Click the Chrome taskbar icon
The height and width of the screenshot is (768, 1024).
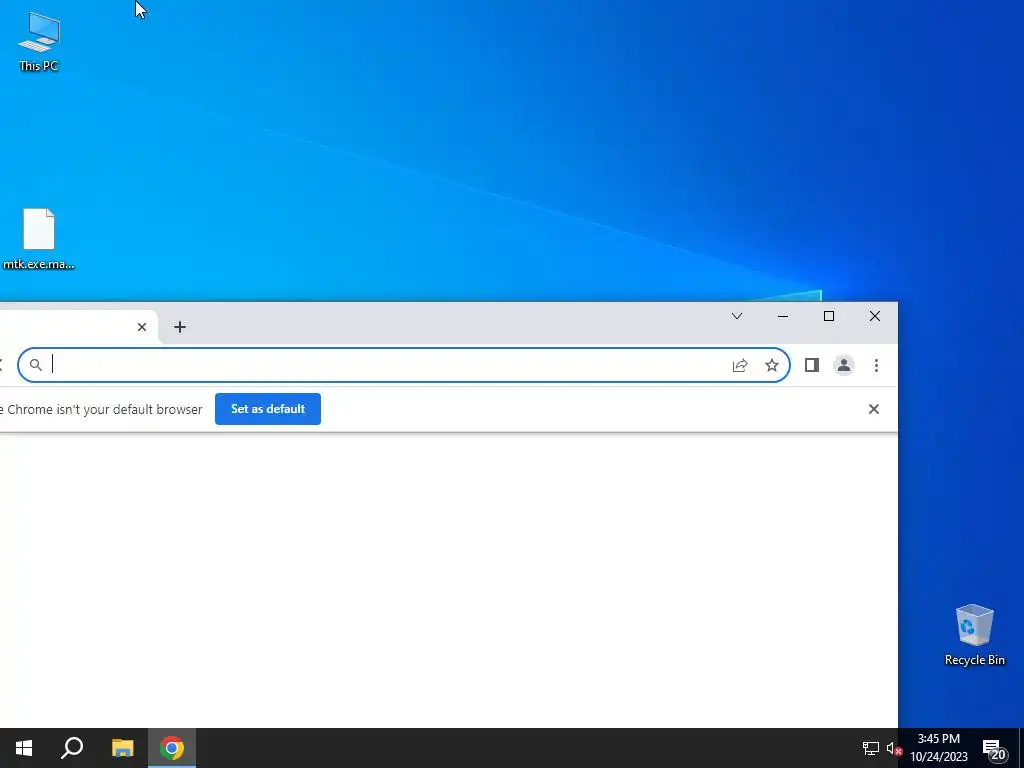(172, 748)
